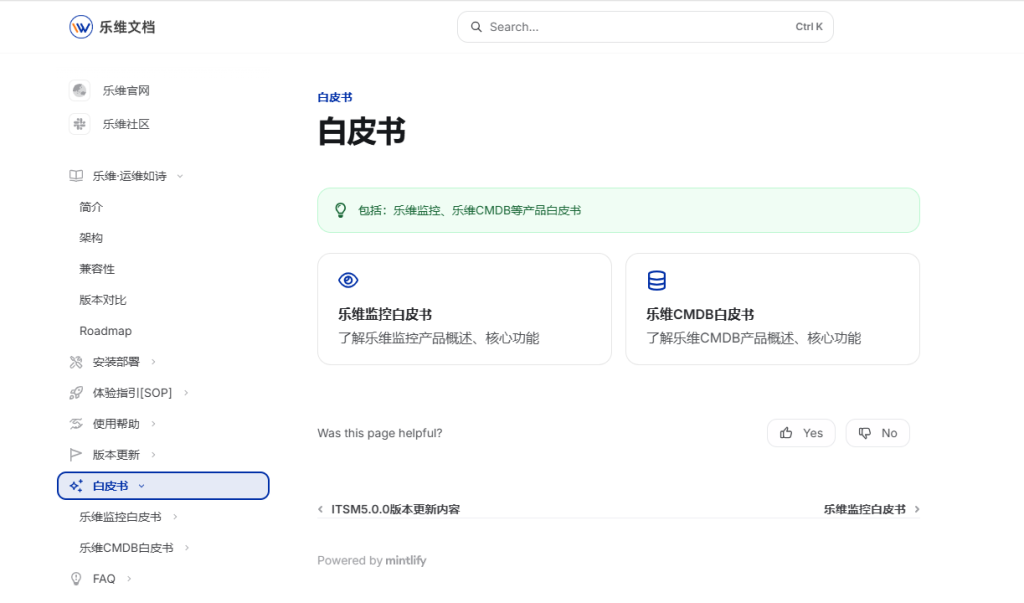Click the search magnifier icon
Screen dimensions: 1024x603
476,27
